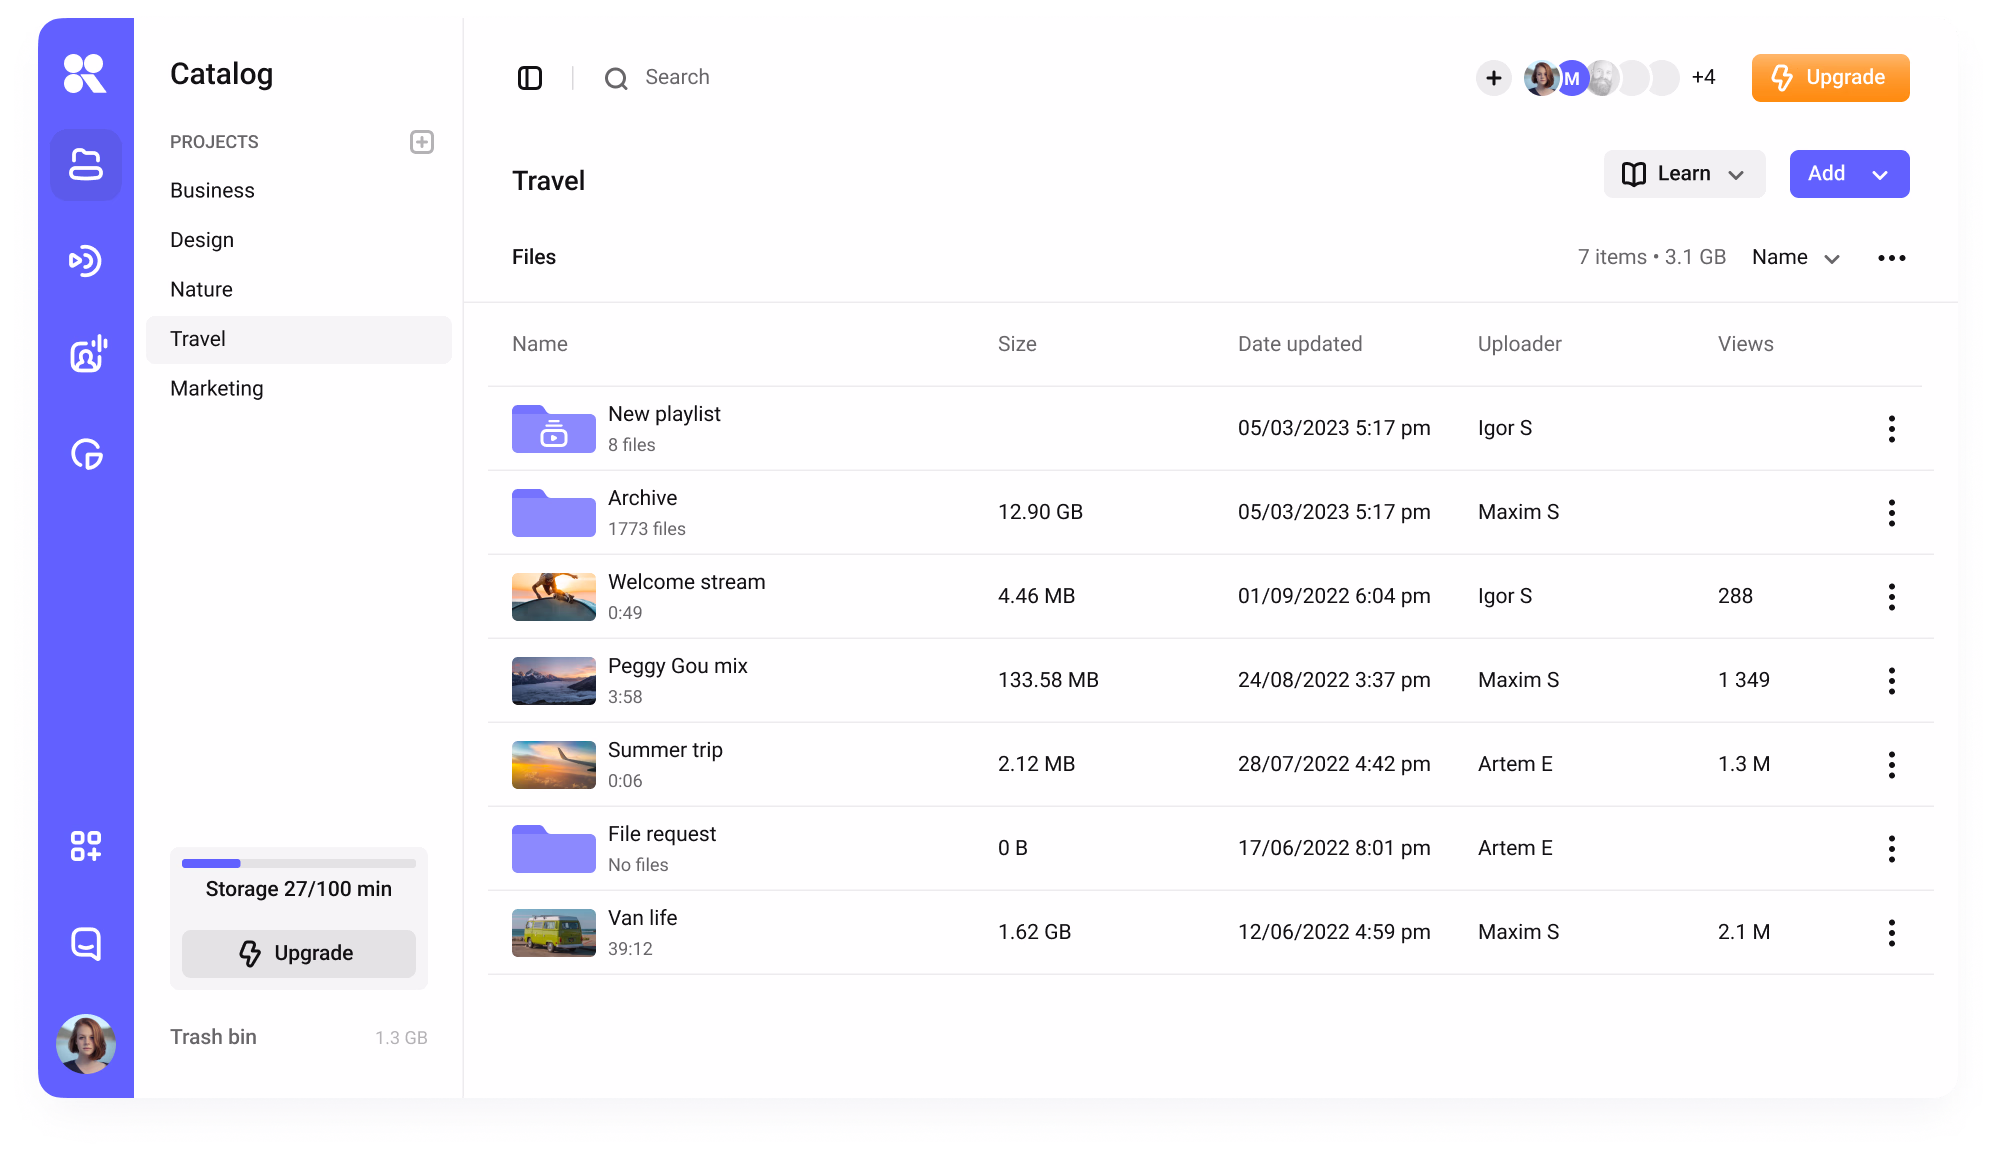Toggle the sidebar panel visibility
This screenshot has width=1995, height=1155.
tap(530, 78)
